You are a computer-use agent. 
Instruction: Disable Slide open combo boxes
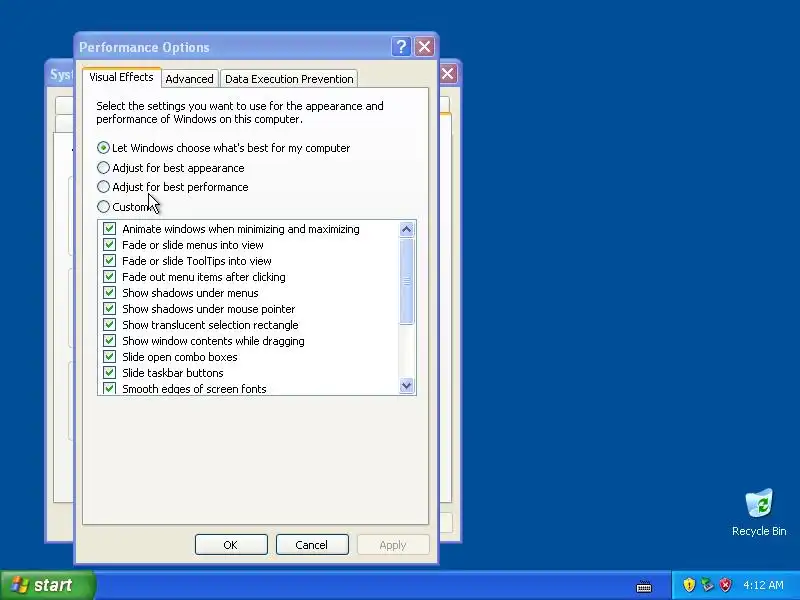[109, 357]
